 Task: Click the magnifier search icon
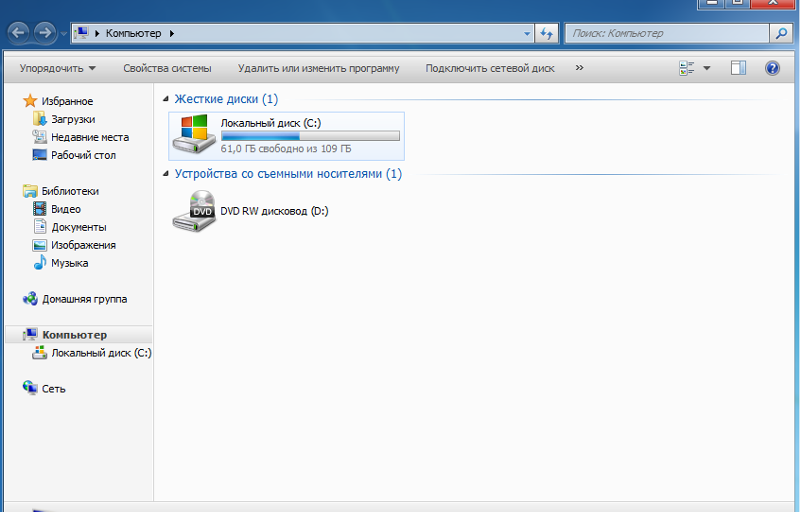pos(781,34)
